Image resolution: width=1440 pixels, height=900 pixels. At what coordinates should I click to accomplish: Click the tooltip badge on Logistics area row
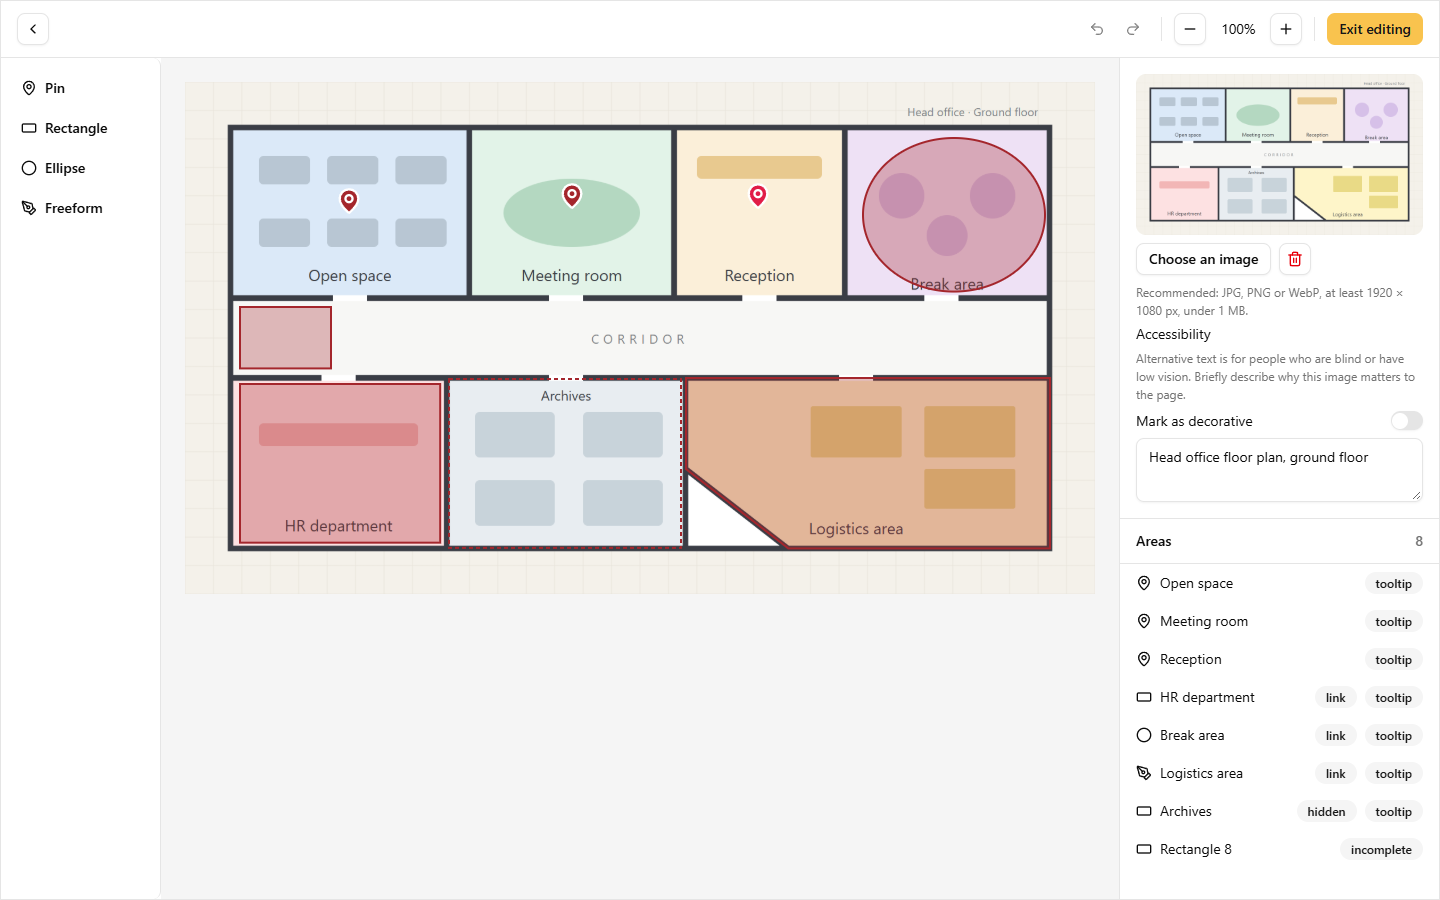1393,774
